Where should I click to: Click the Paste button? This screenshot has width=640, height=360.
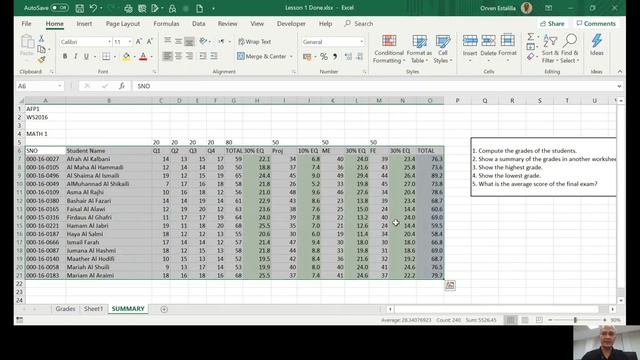[27, 46]
